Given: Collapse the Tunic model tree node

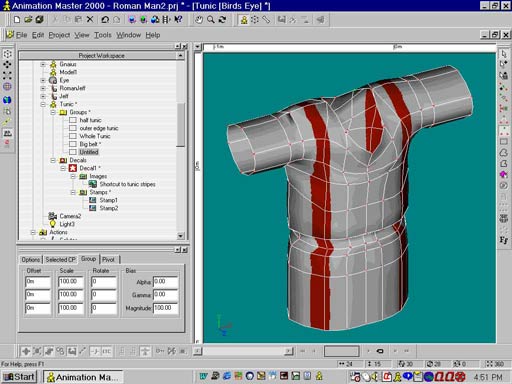Looking at the screenshot, I should (x=43, y=104).
